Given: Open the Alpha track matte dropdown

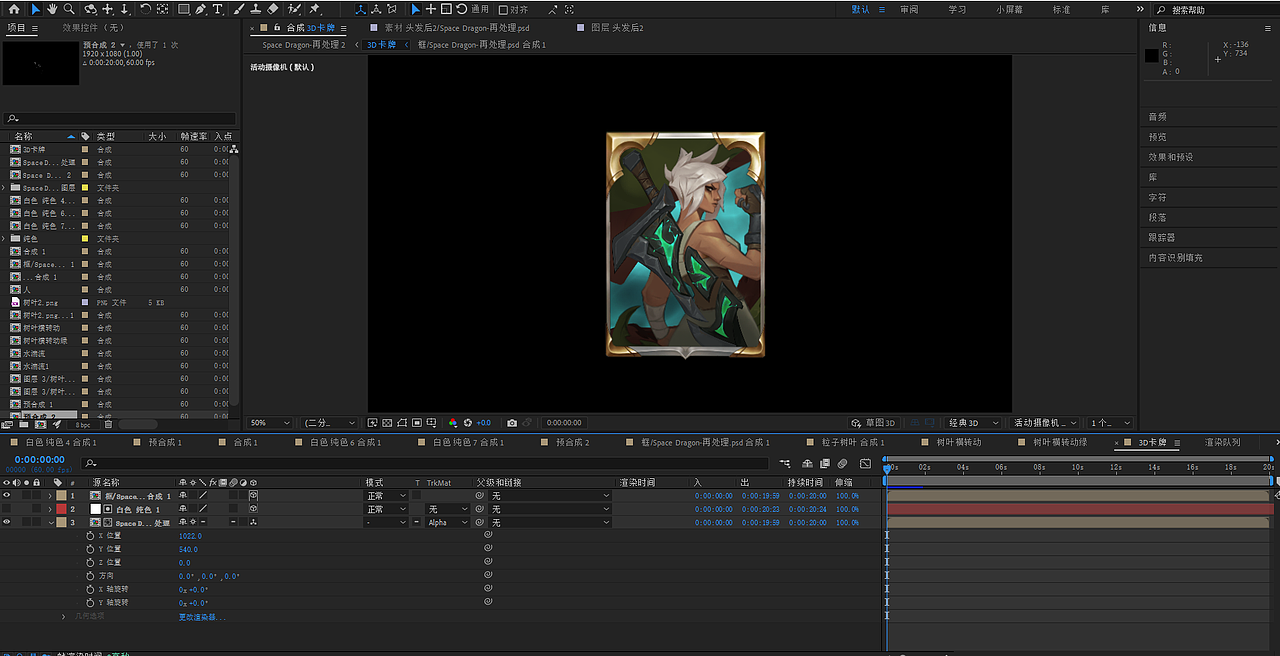Looking at the screenshot, I should [447, 523].
